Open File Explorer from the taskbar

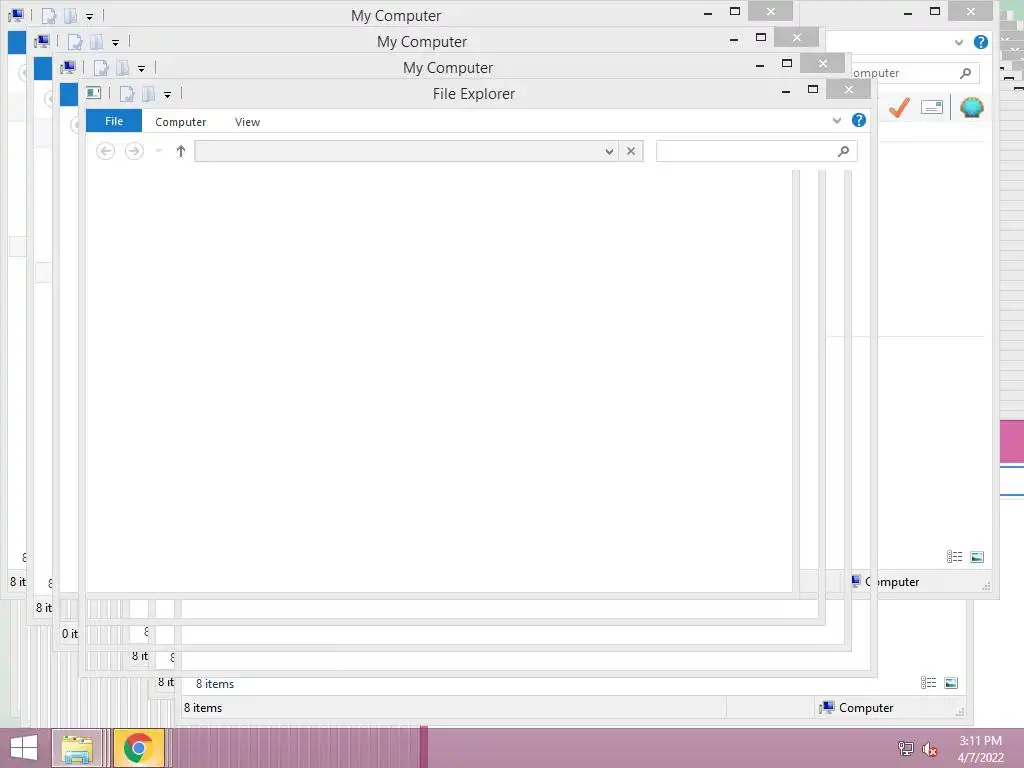(76, 748)
